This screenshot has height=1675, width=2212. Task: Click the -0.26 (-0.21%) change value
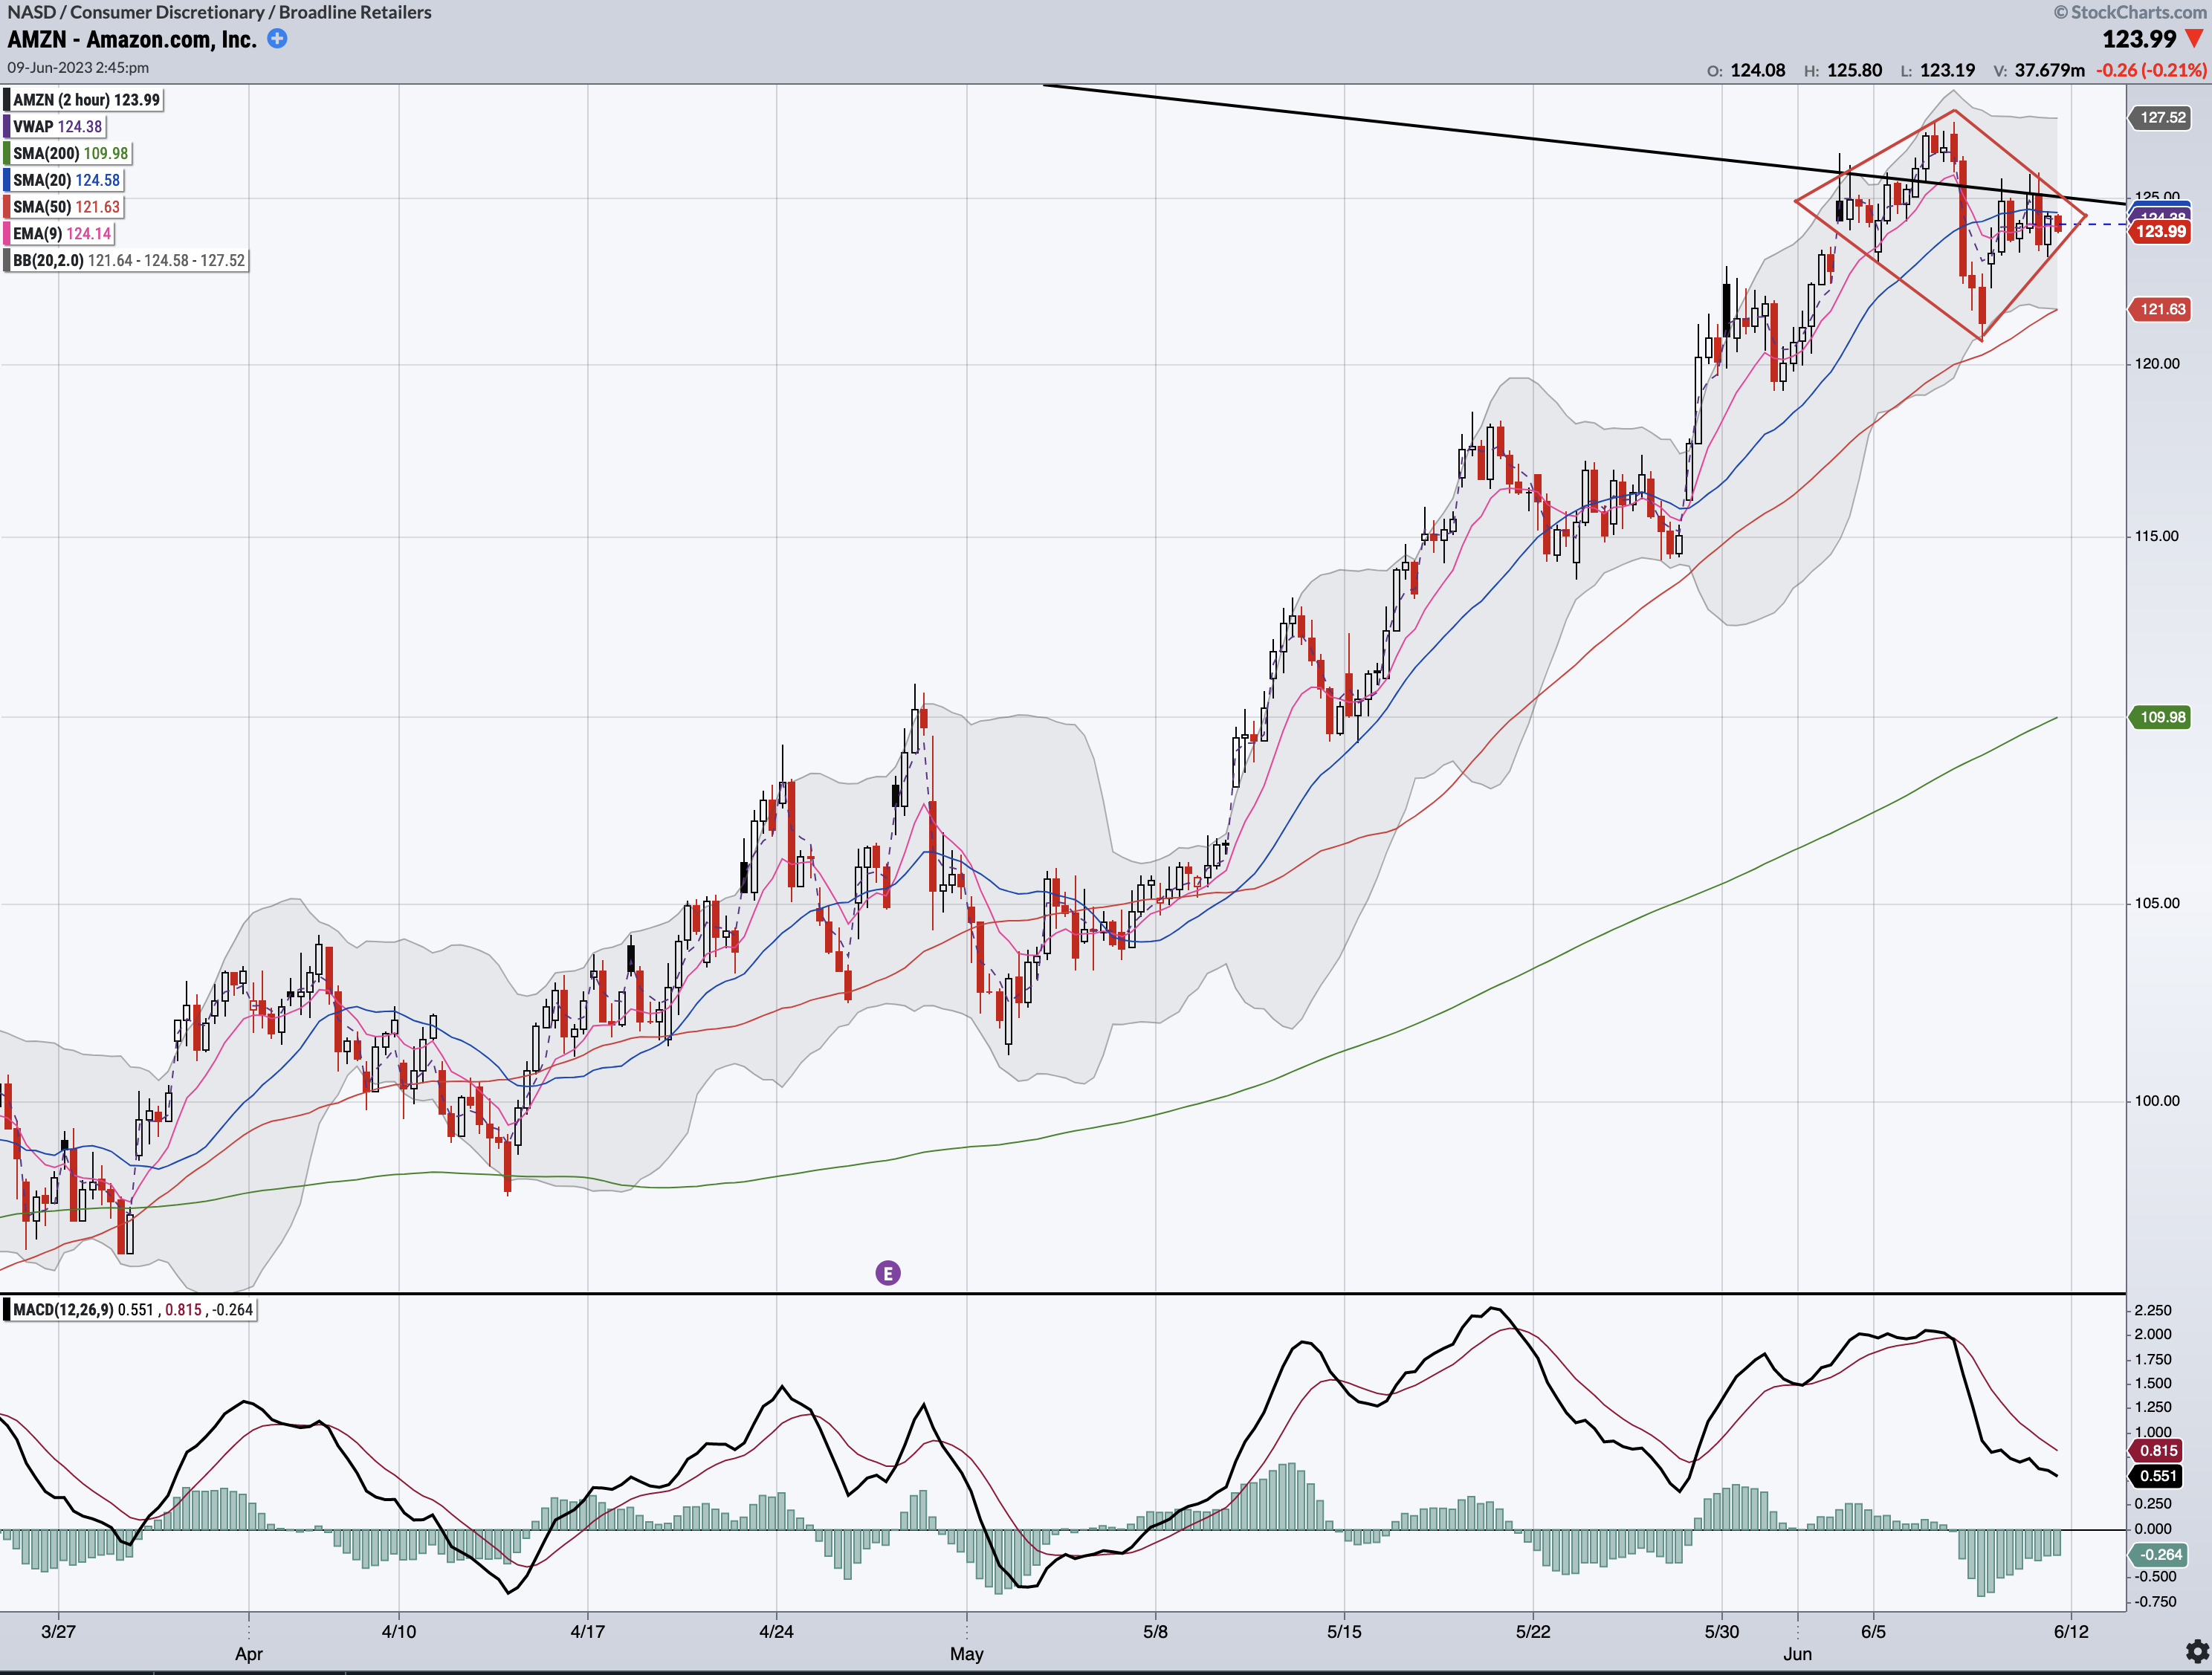coord(2151,70)
